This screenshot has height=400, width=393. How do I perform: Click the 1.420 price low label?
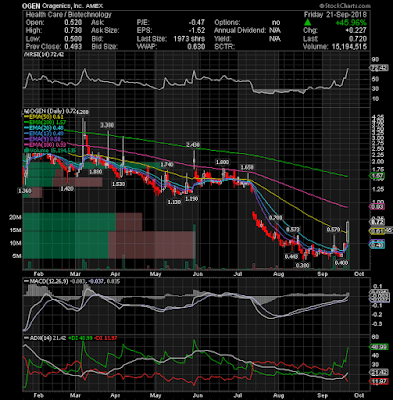[67, 189]
